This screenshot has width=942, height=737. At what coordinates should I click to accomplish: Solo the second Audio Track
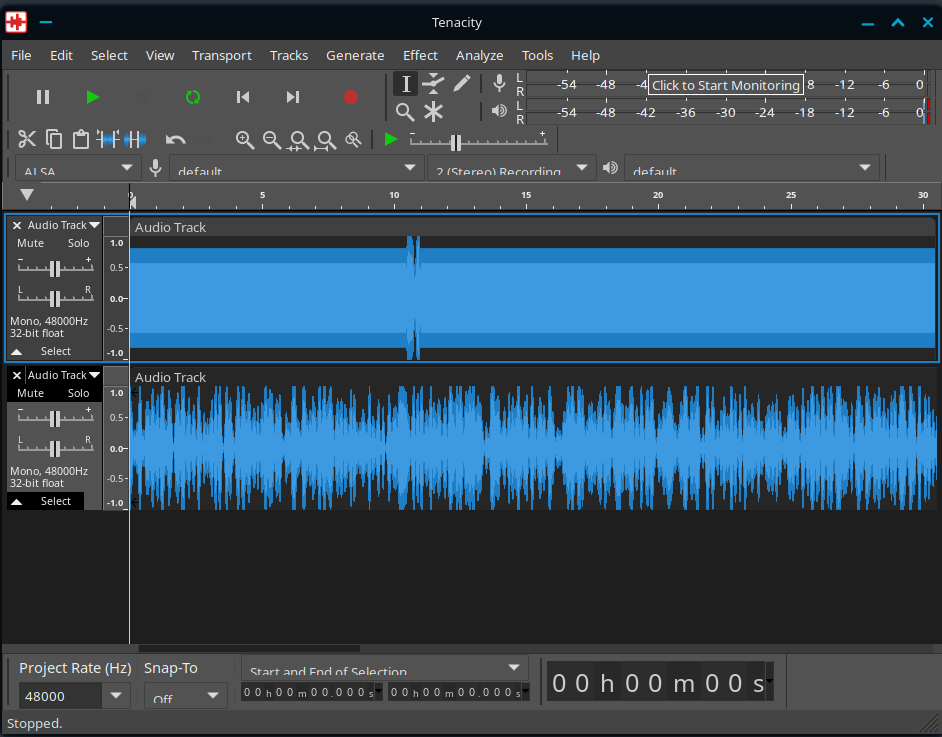click(78, 393)
